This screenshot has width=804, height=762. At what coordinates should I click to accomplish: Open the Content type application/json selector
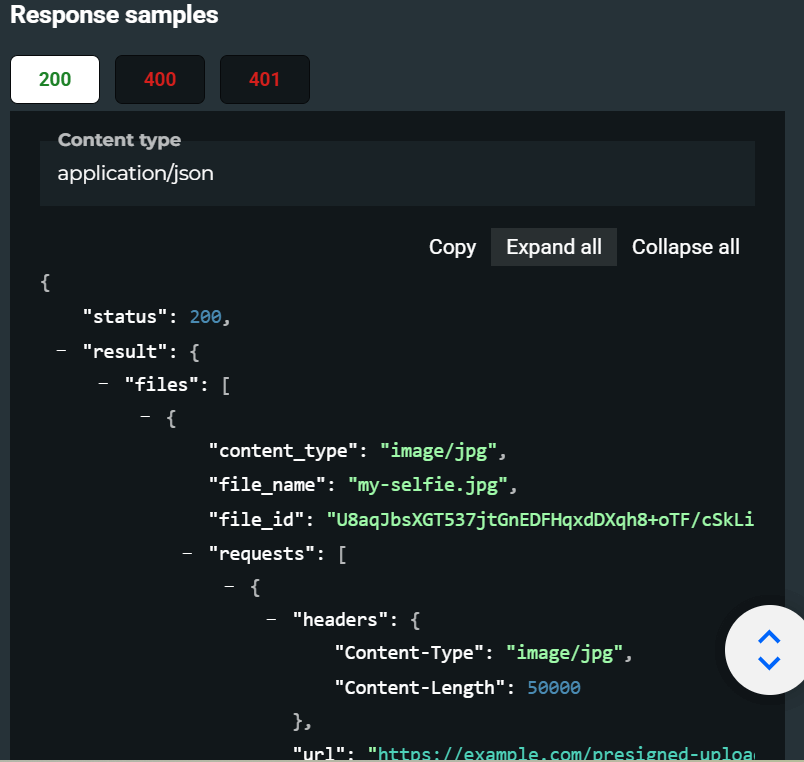(397, 173)
